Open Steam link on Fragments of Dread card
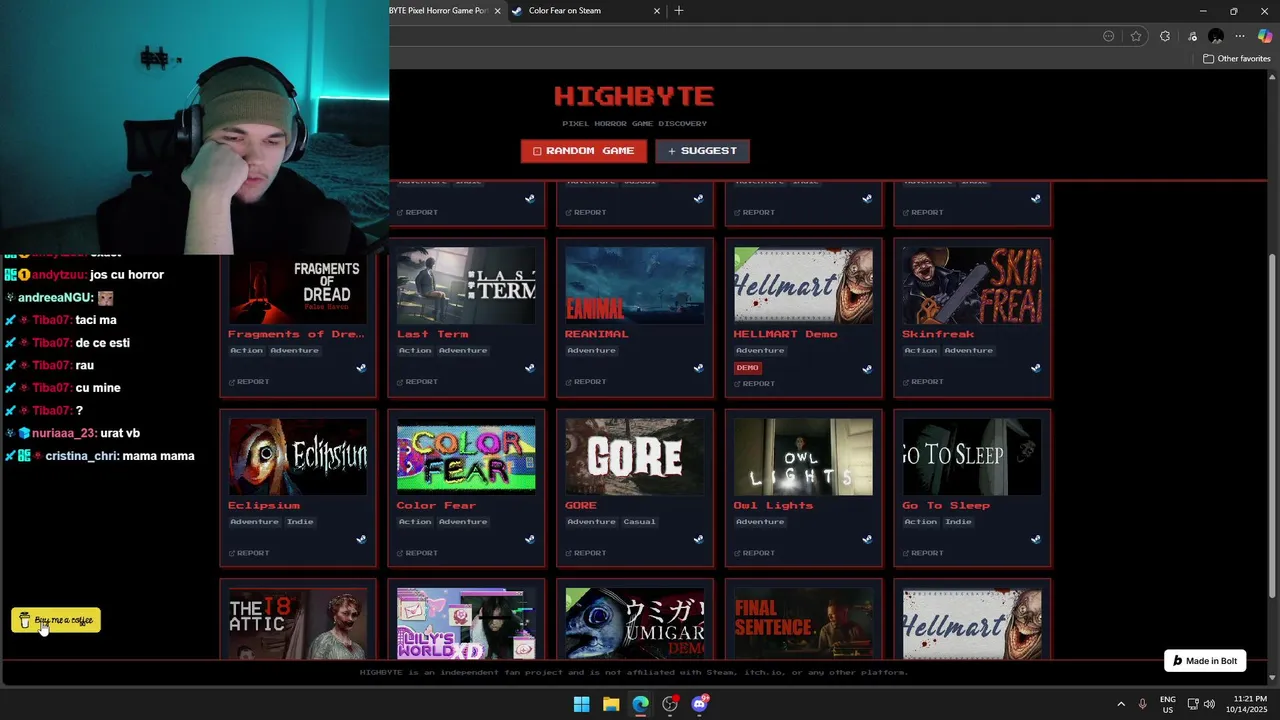Viewport: 1280px width, 720px height. (361, 368)
